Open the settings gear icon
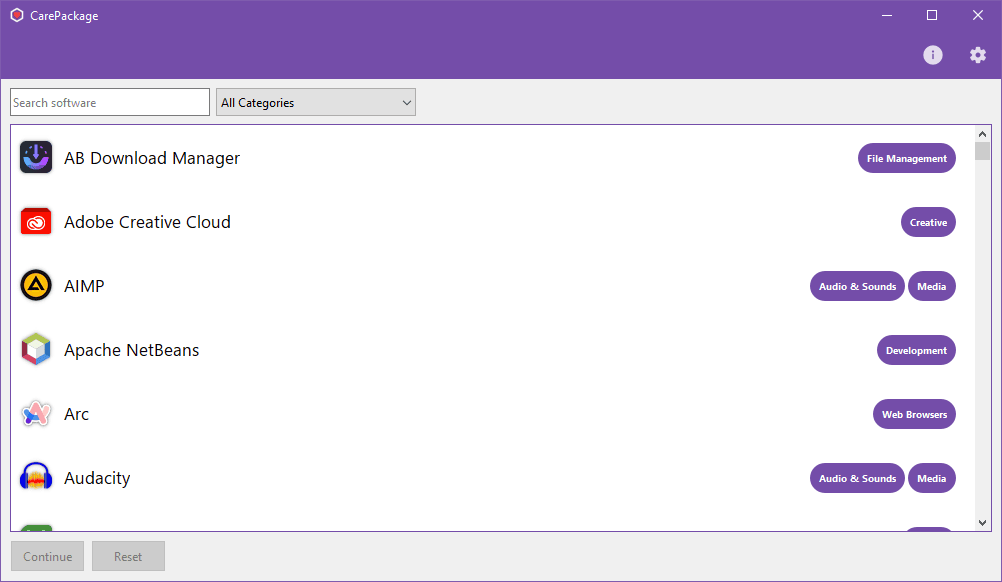The width and height of the screenshot is (1002, 582). [978, 55]
